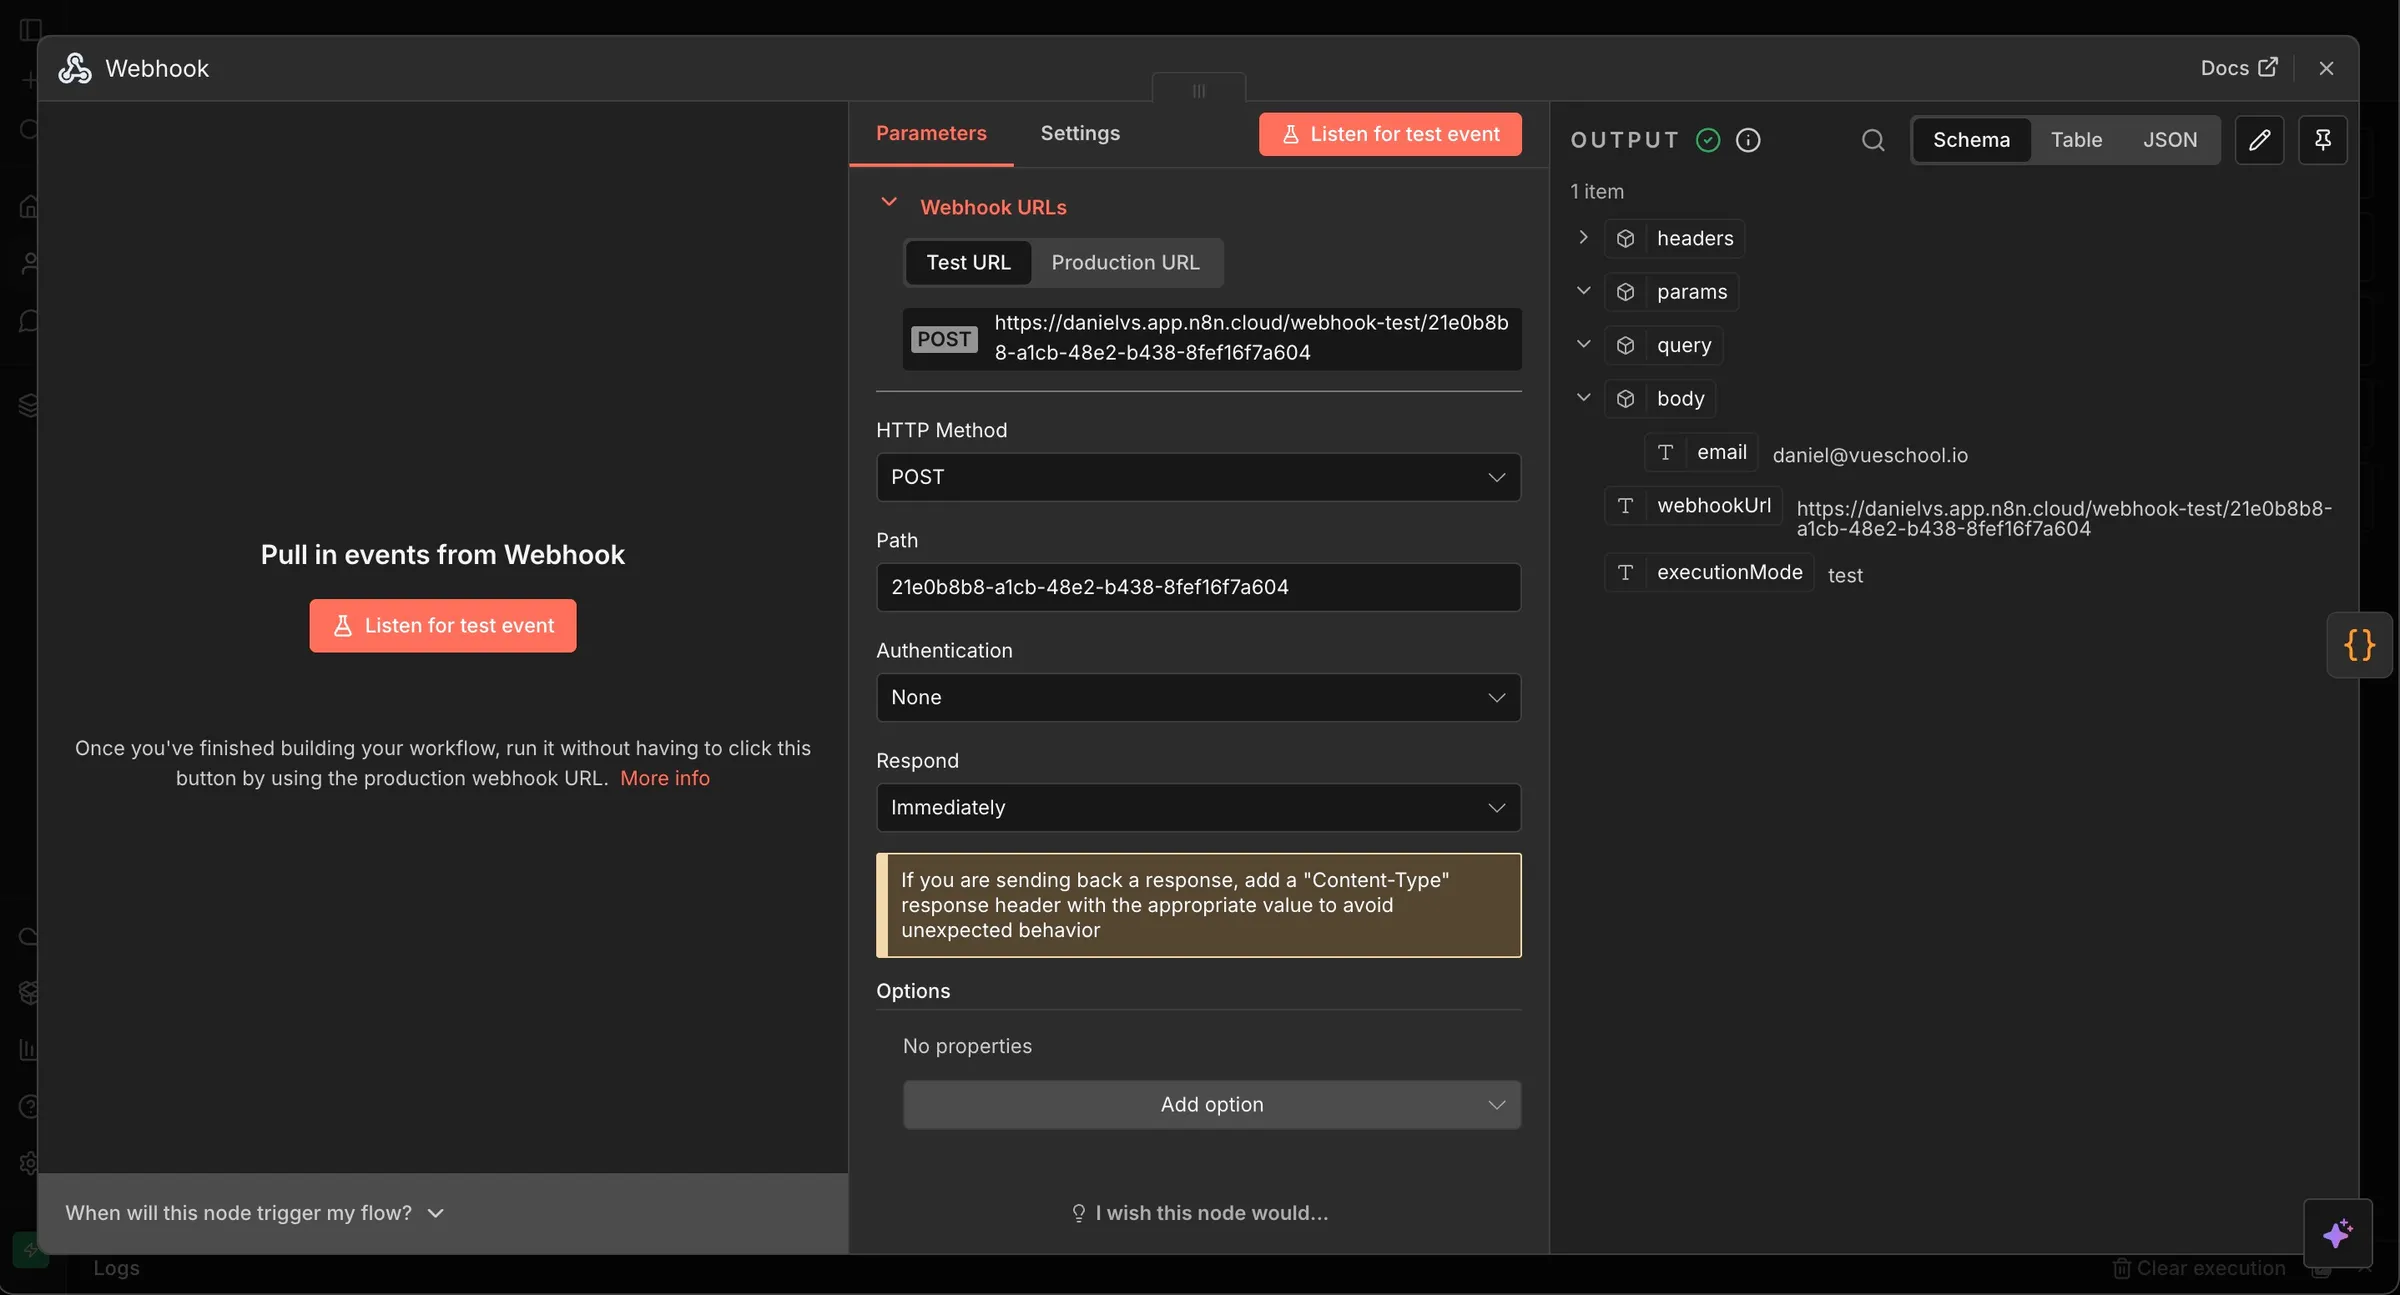Open the More info link
The width and height of the screenshot is (2400, 1295).
coord(665,778)
